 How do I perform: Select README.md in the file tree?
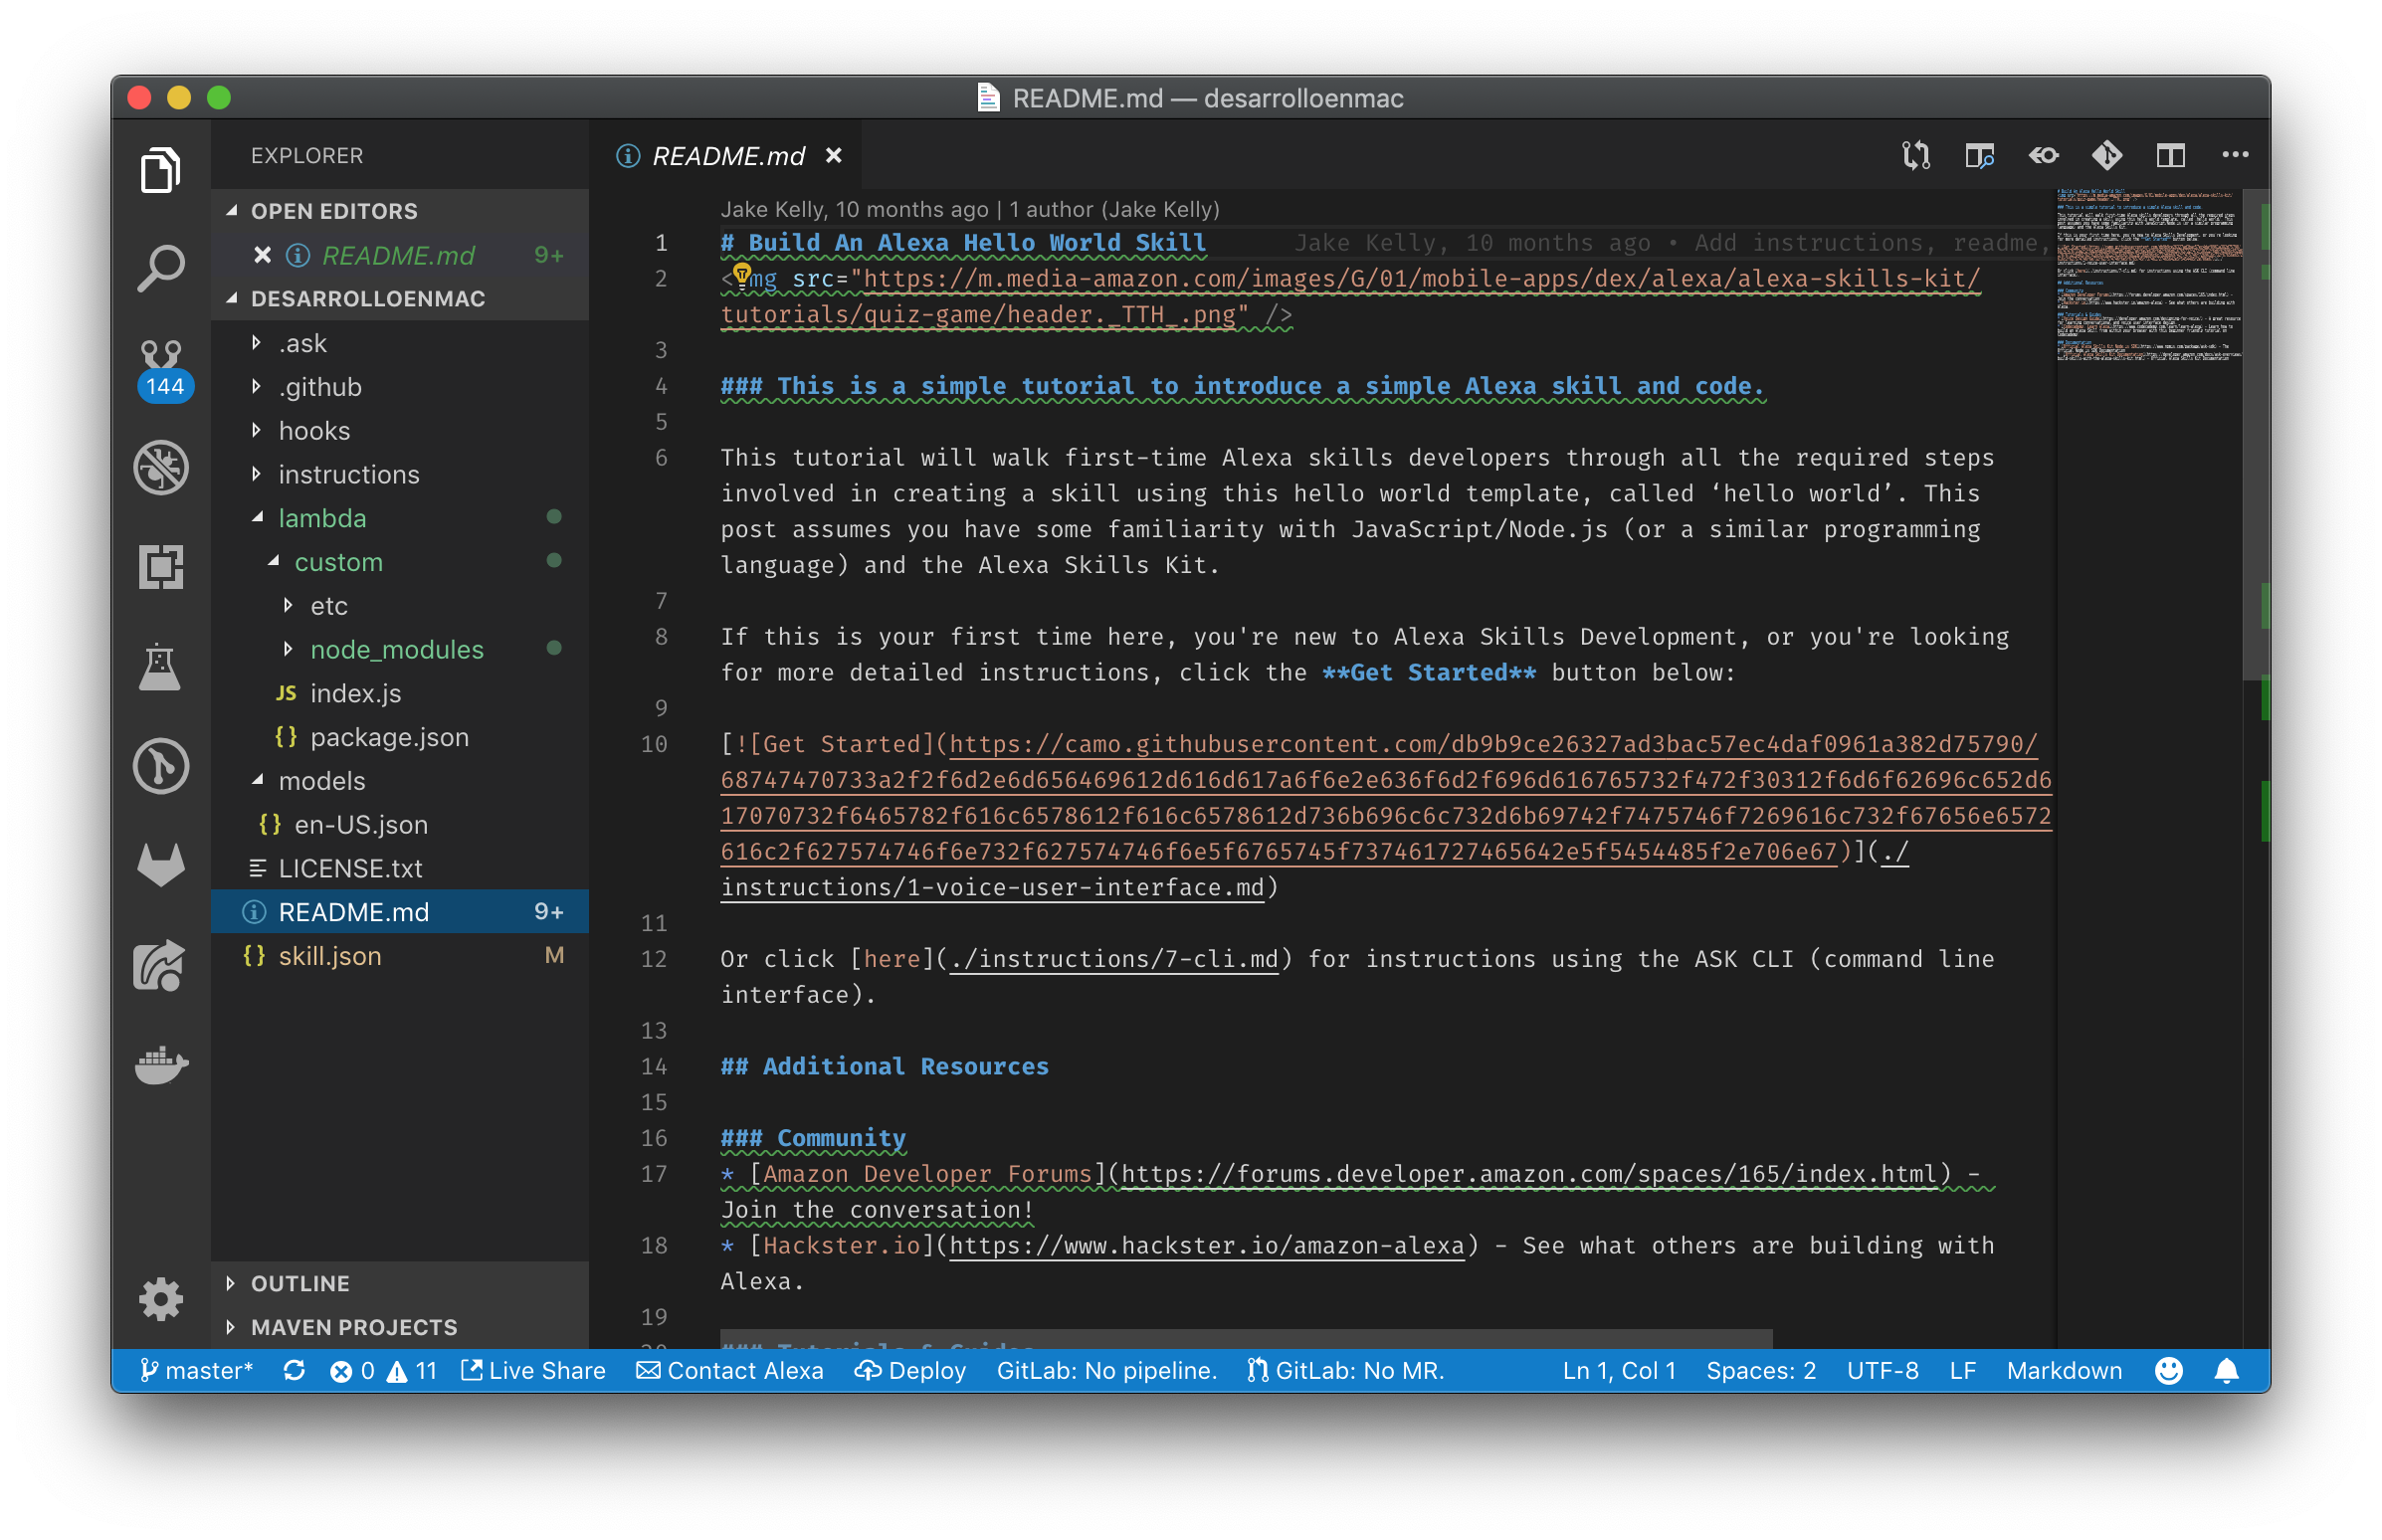click(x=400, y=912)
